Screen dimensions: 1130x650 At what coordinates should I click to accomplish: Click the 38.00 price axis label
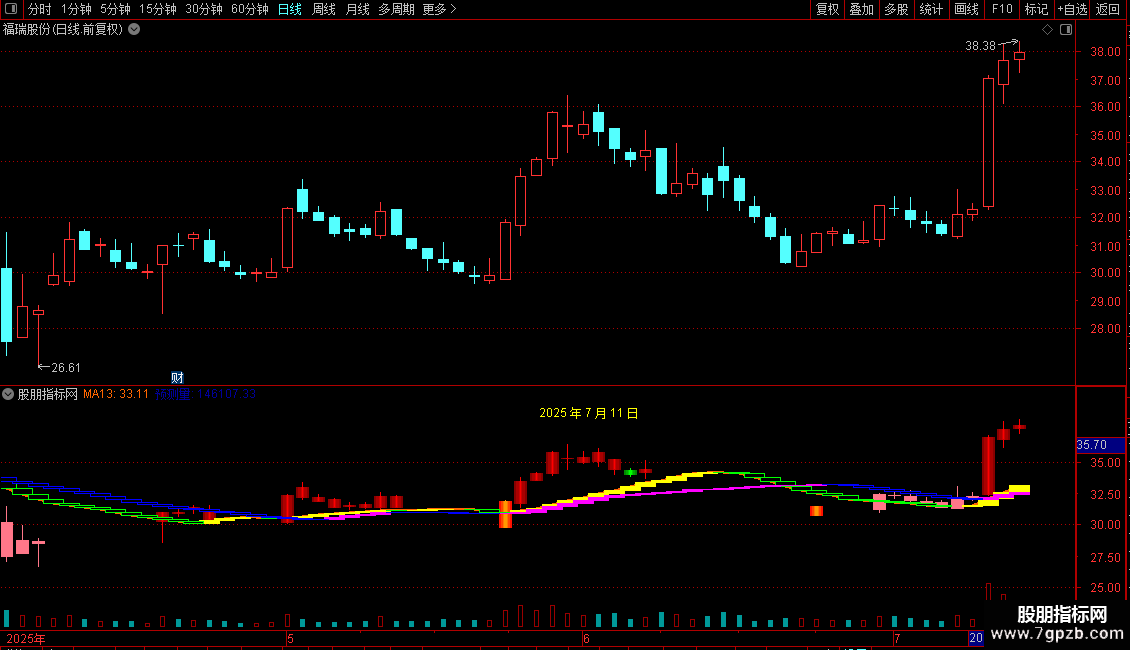[x=1105, y=52]
